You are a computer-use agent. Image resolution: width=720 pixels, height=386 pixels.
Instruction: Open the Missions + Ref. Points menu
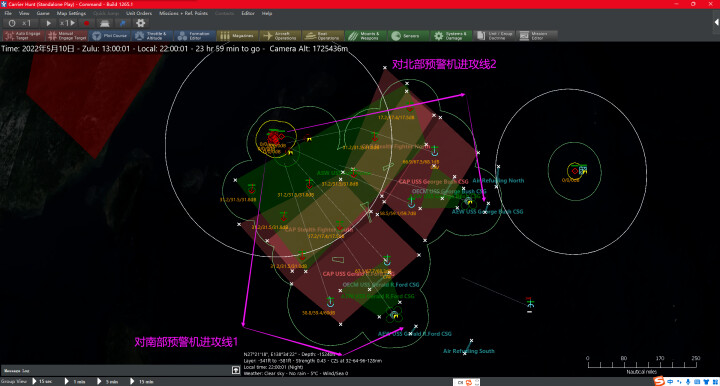[x=183, y=13]
